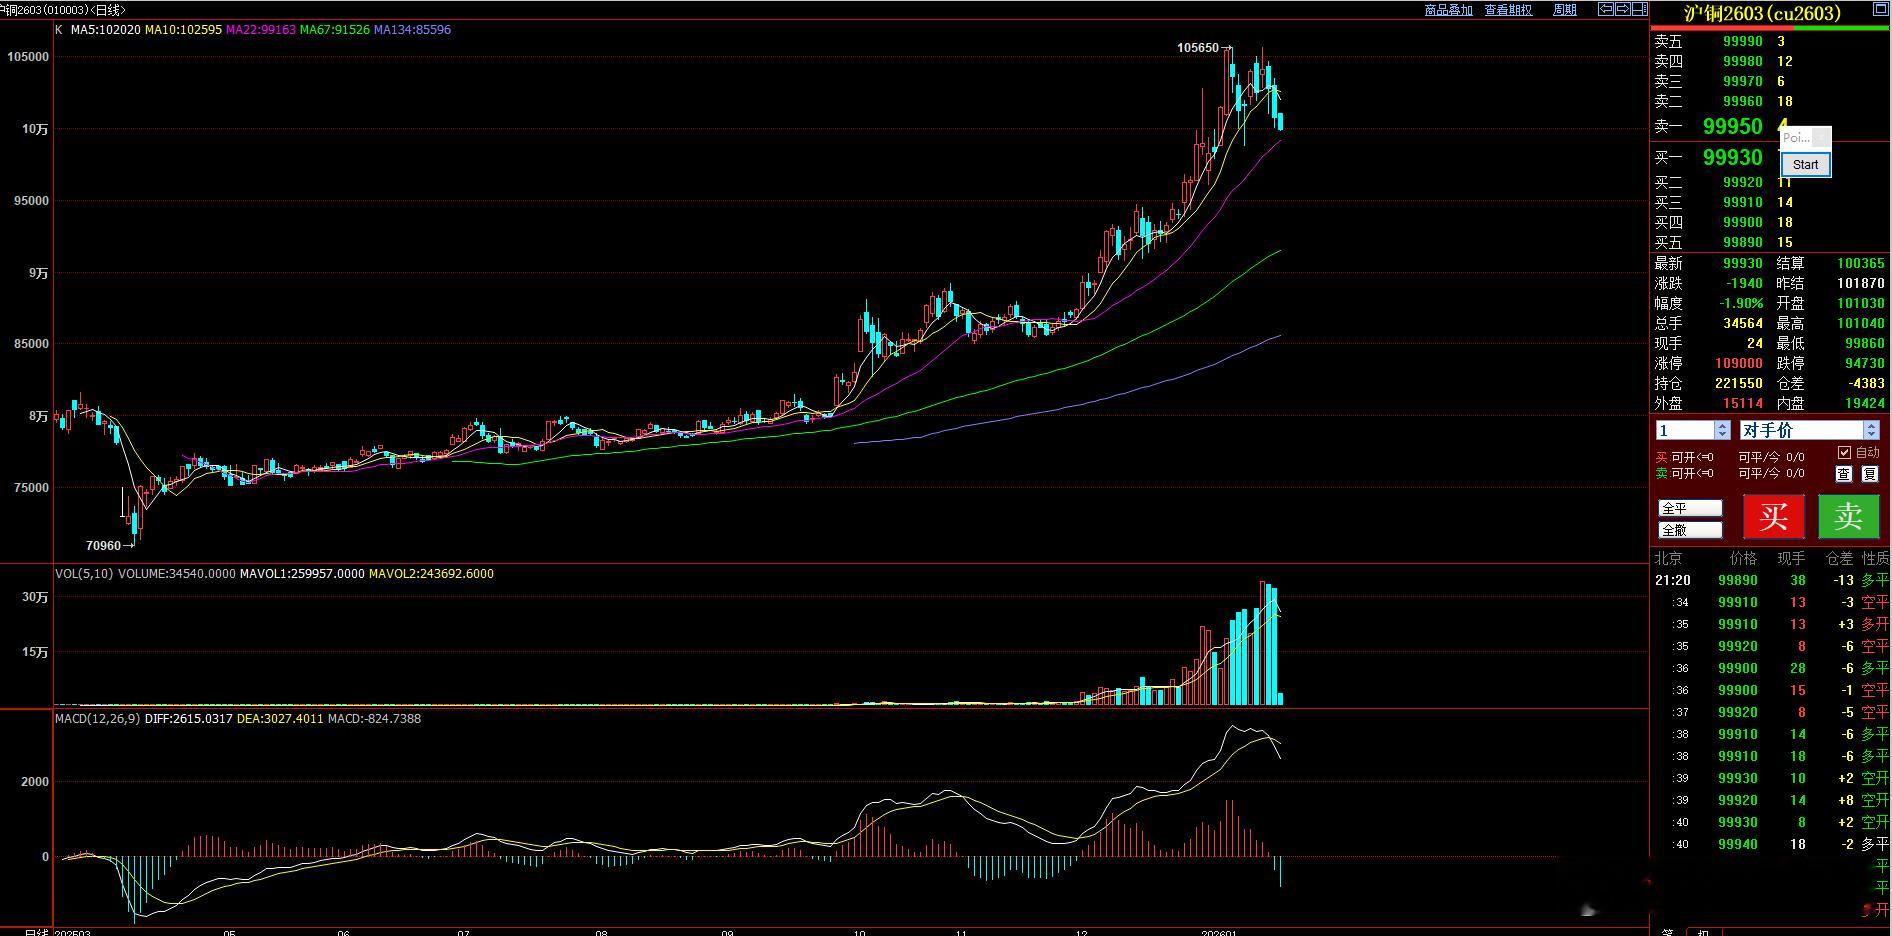Click the 内盘 value 19424
1892x936 pixels.
(x=1865, y=403)
